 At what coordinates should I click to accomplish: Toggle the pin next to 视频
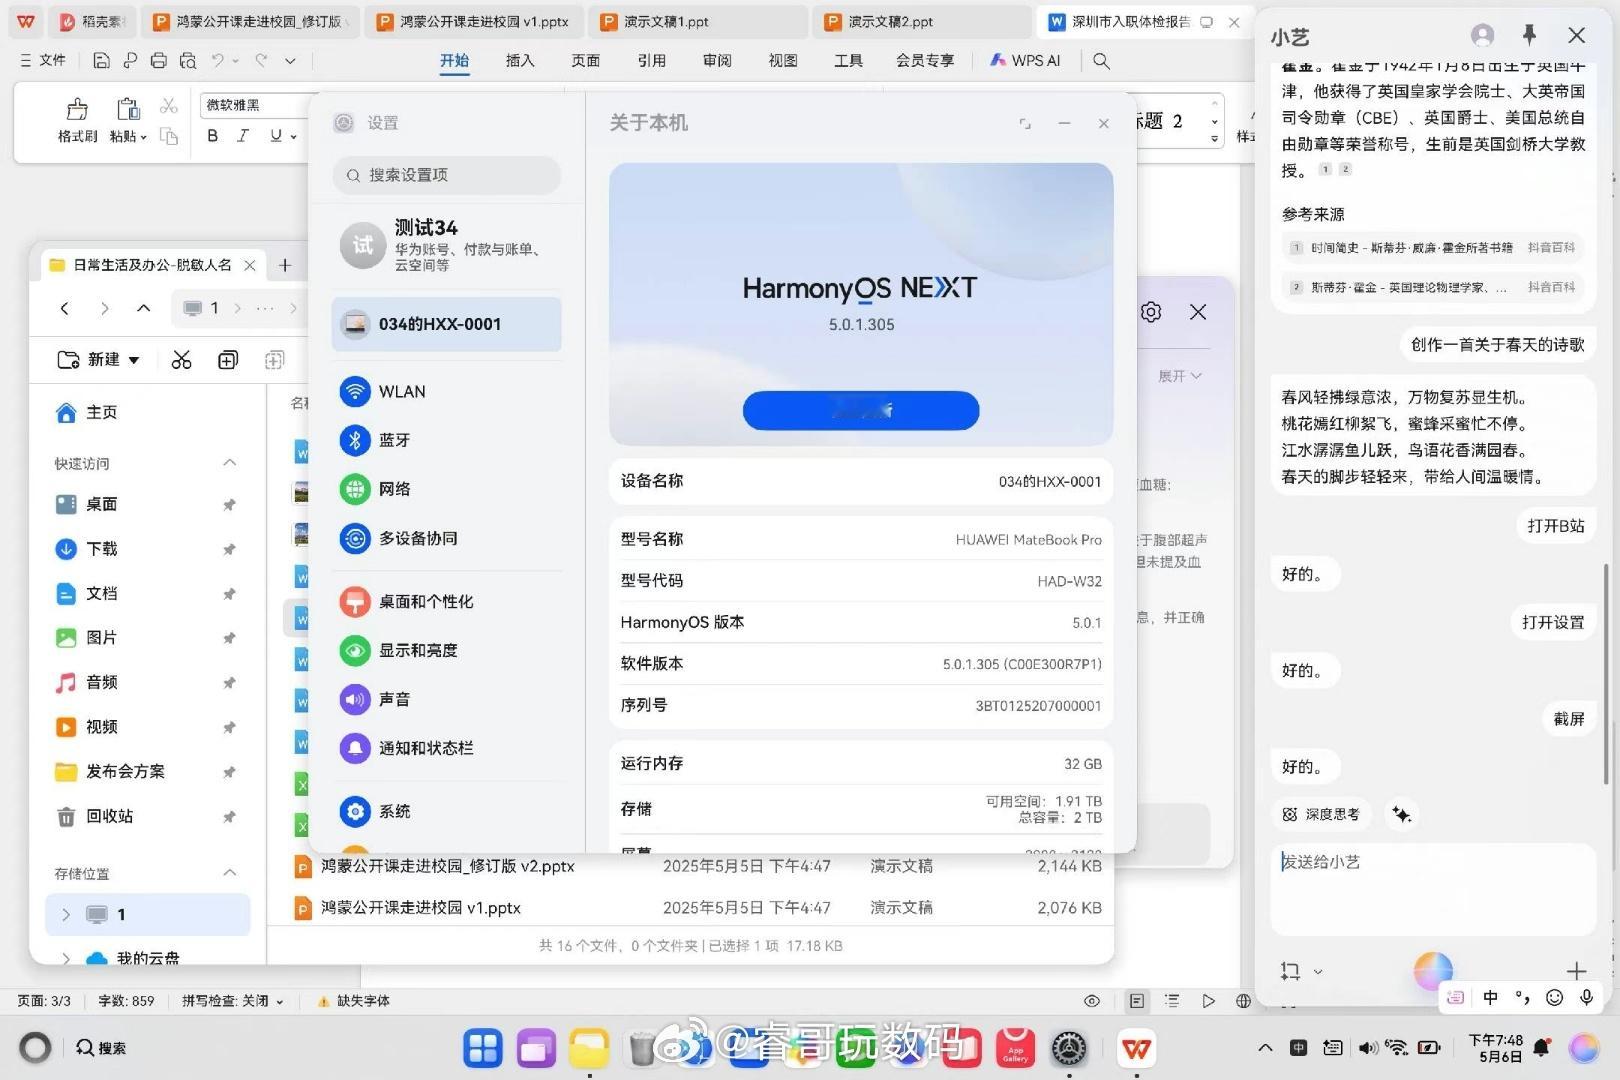tap(229, 727)
